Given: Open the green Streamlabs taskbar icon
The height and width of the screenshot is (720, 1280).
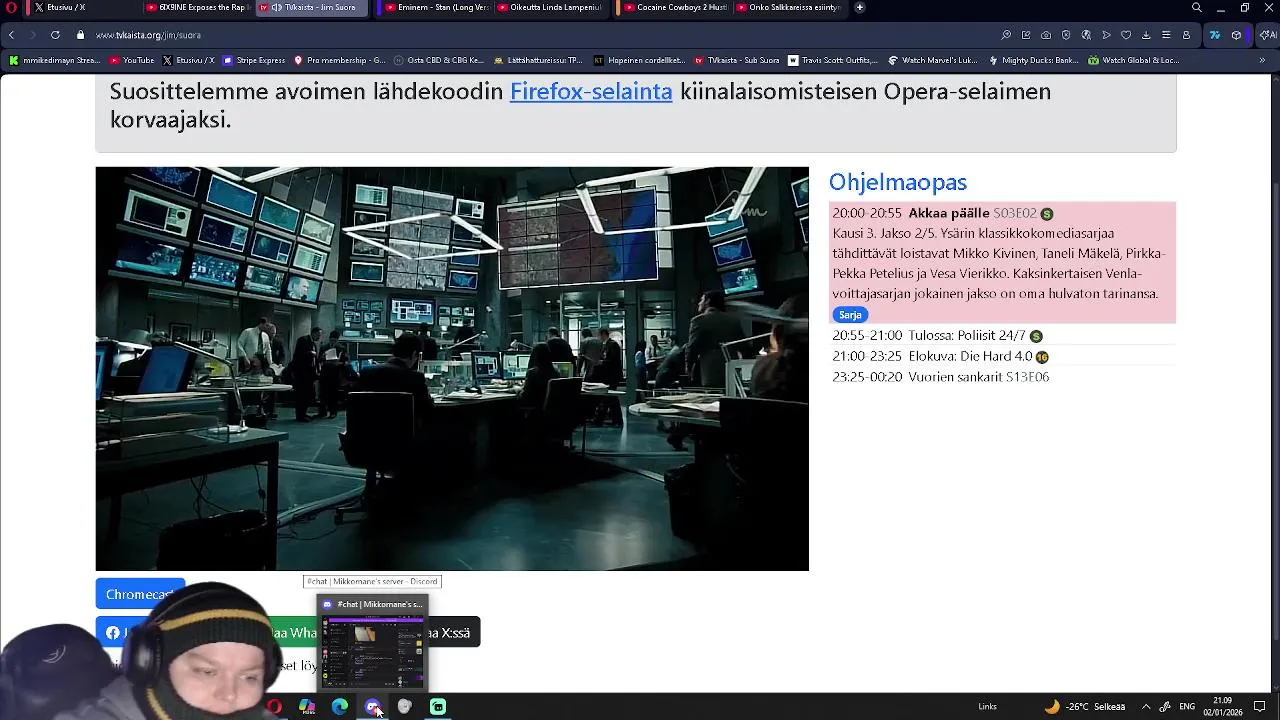Looking at the screenshot, I should point(438,707).
